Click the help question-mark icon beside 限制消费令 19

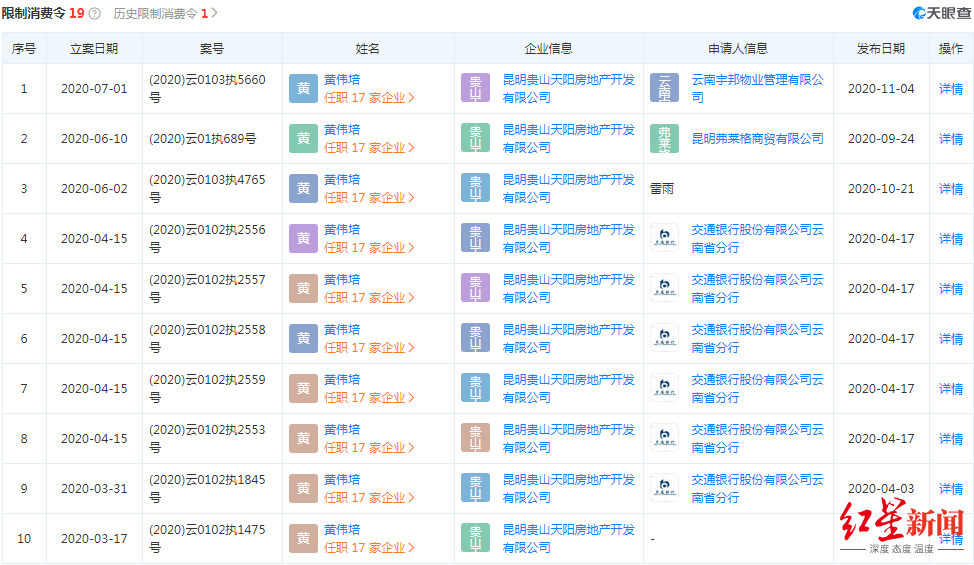coord(94,14)
